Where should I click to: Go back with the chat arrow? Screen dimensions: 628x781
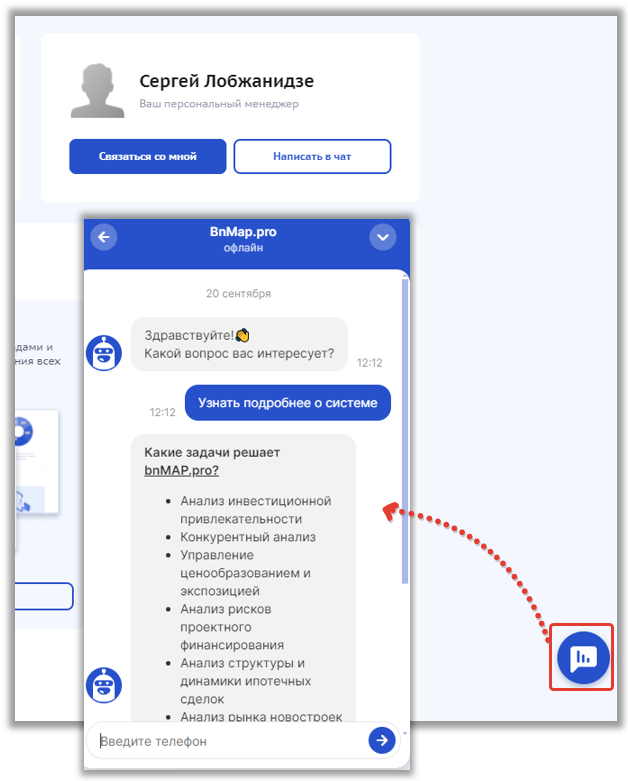pyautogui.click(x=104, y=237)
